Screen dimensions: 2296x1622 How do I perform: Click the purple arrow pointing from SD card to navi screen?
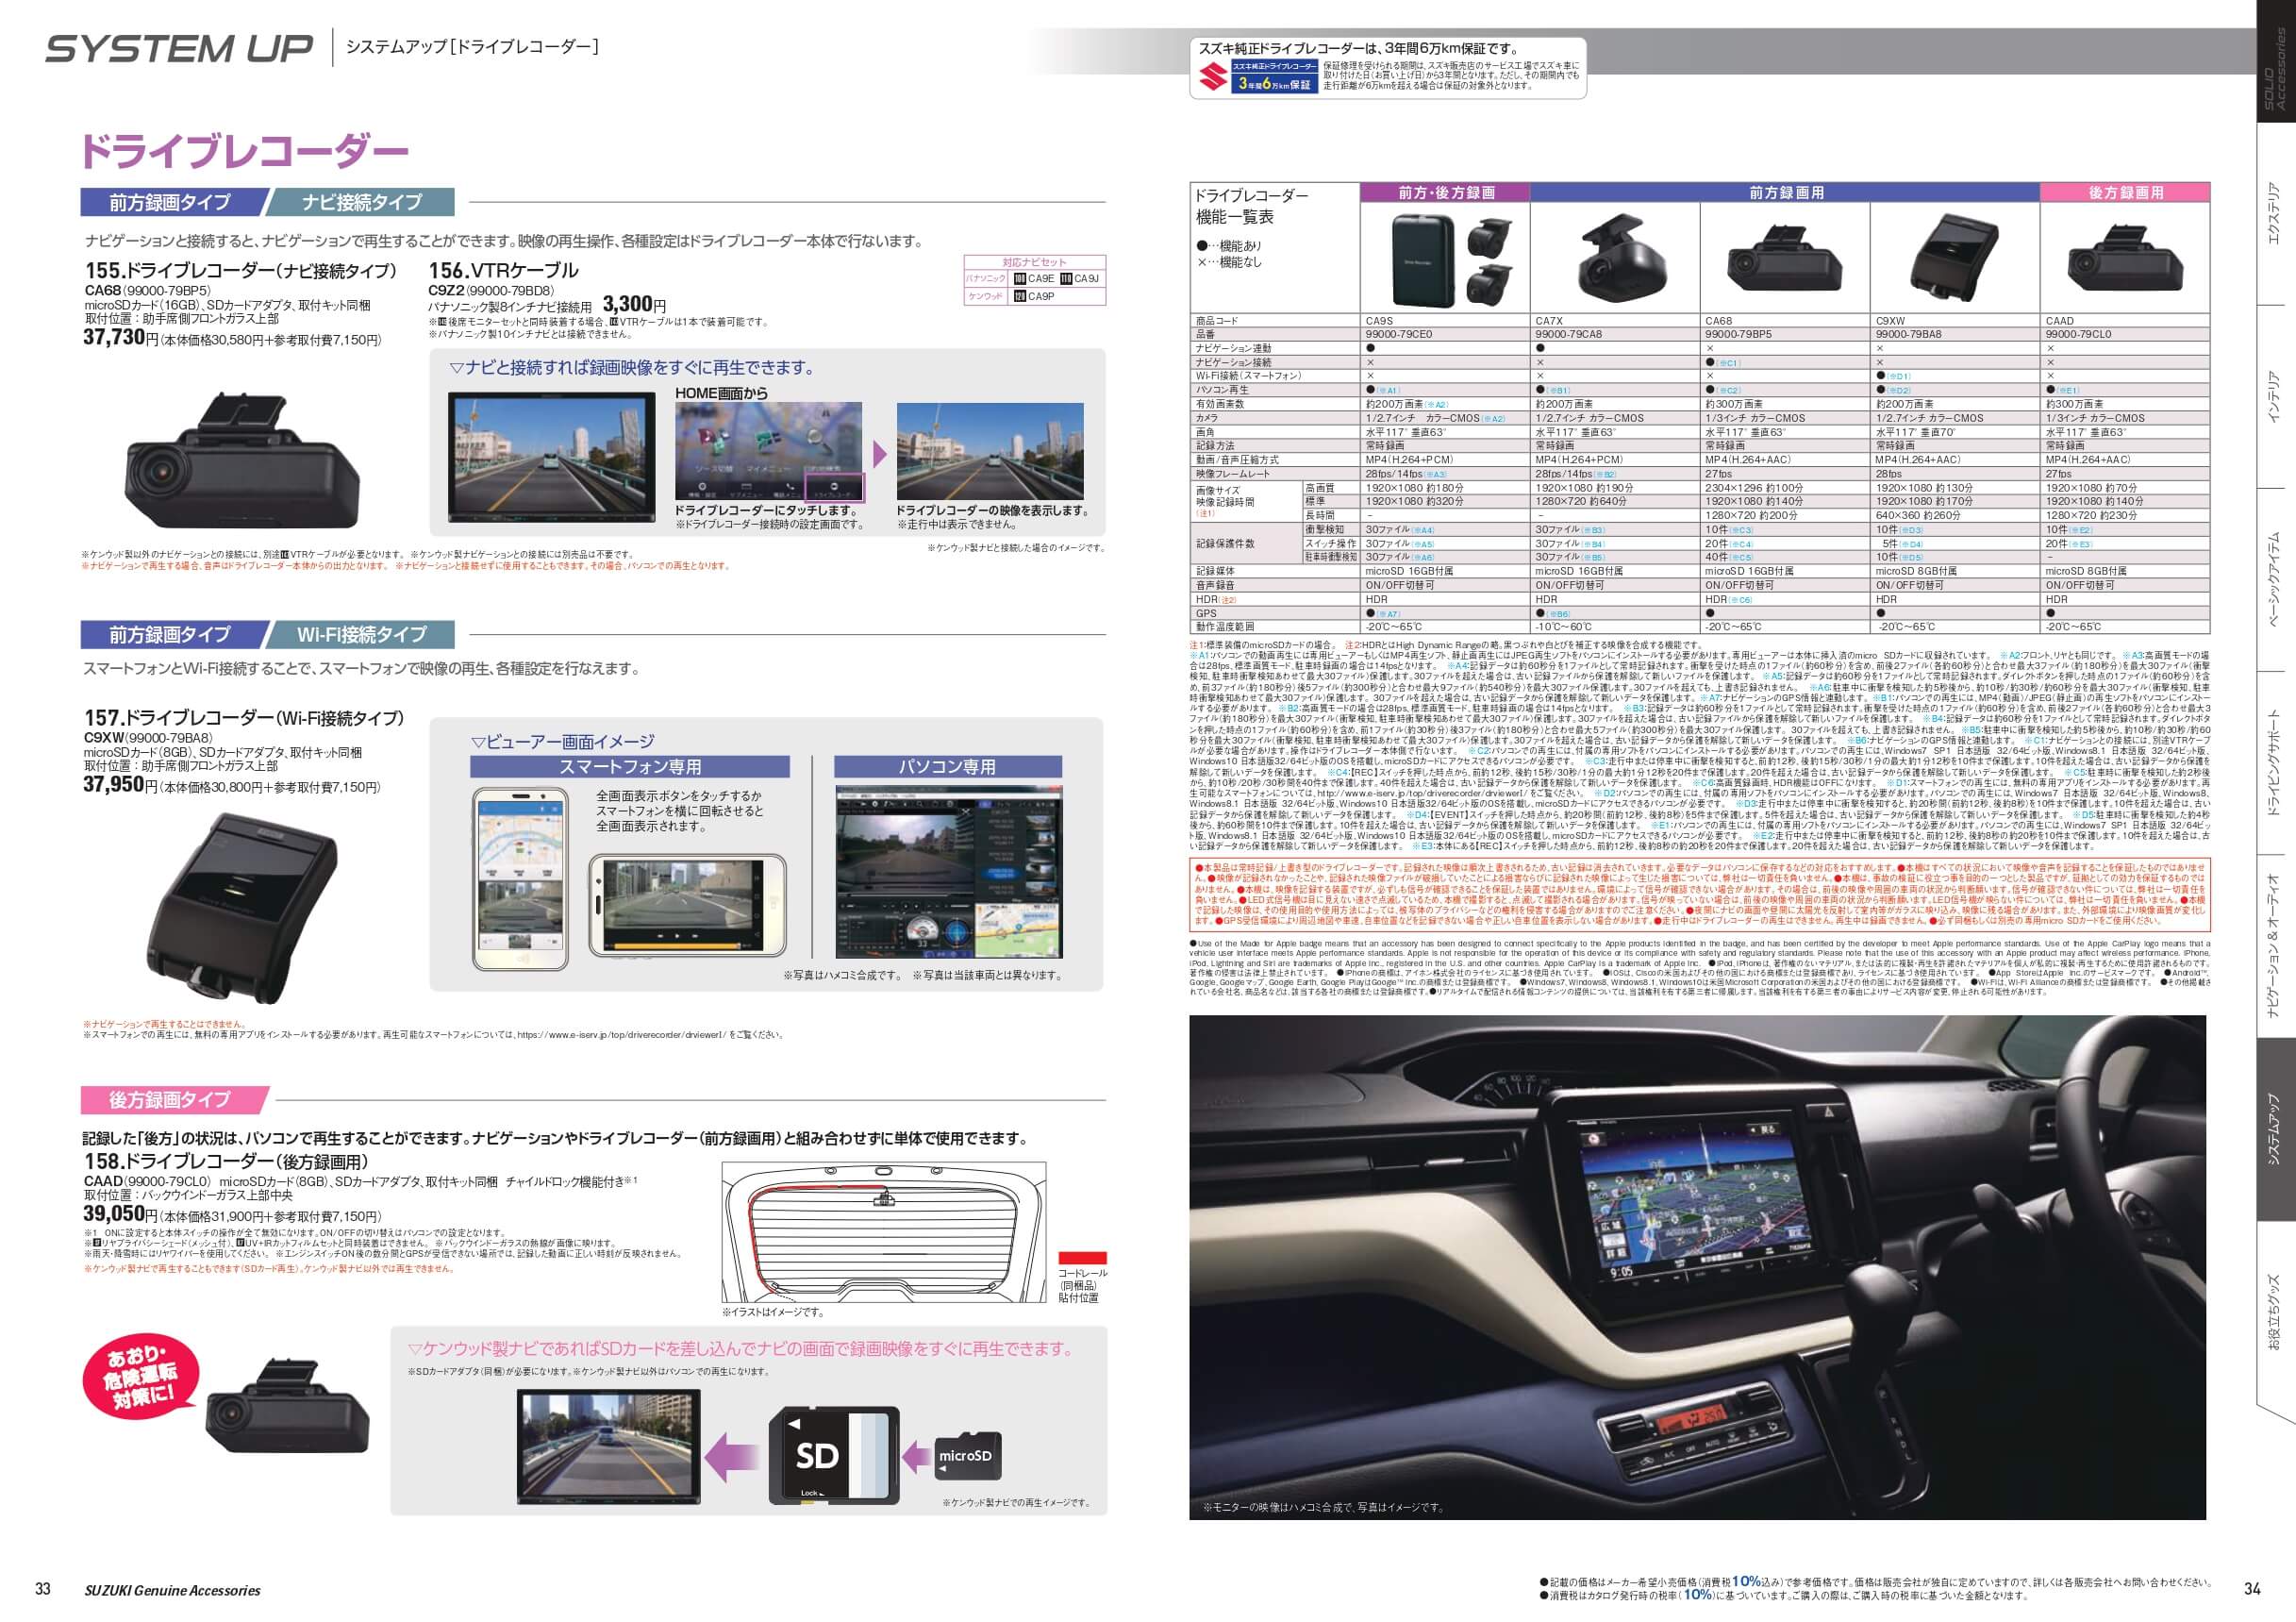(731, 1456)
